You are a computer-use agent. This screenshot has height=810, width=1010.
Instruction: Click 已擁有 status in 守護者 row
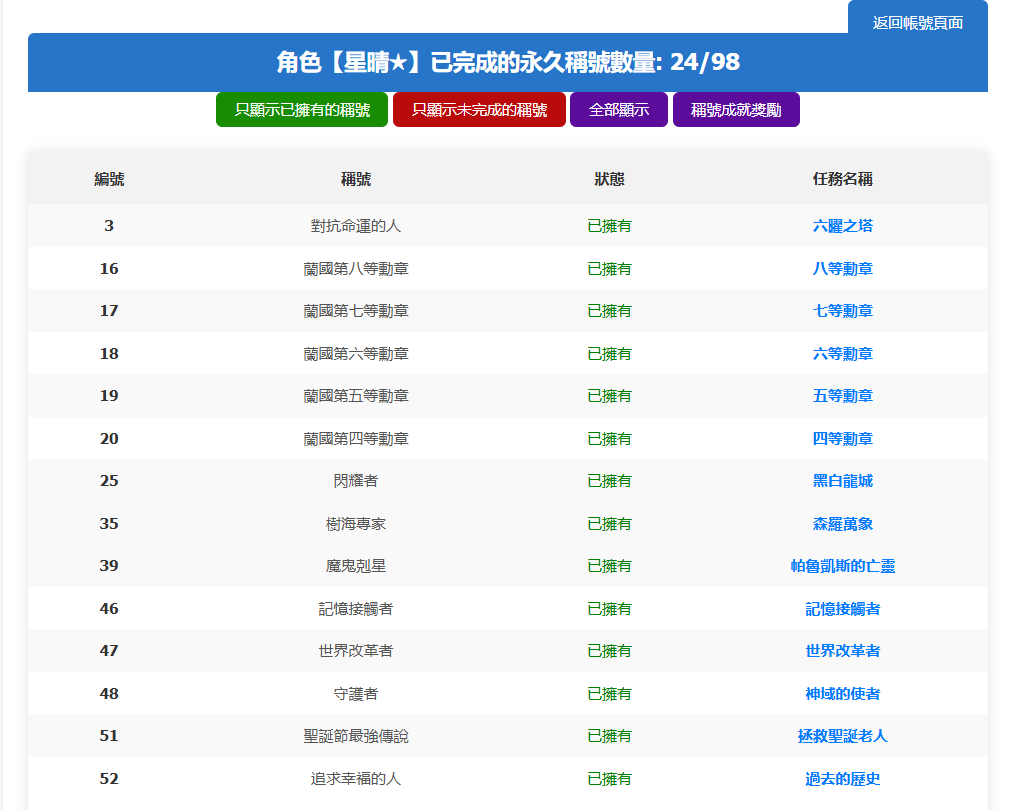pos(609,693)
